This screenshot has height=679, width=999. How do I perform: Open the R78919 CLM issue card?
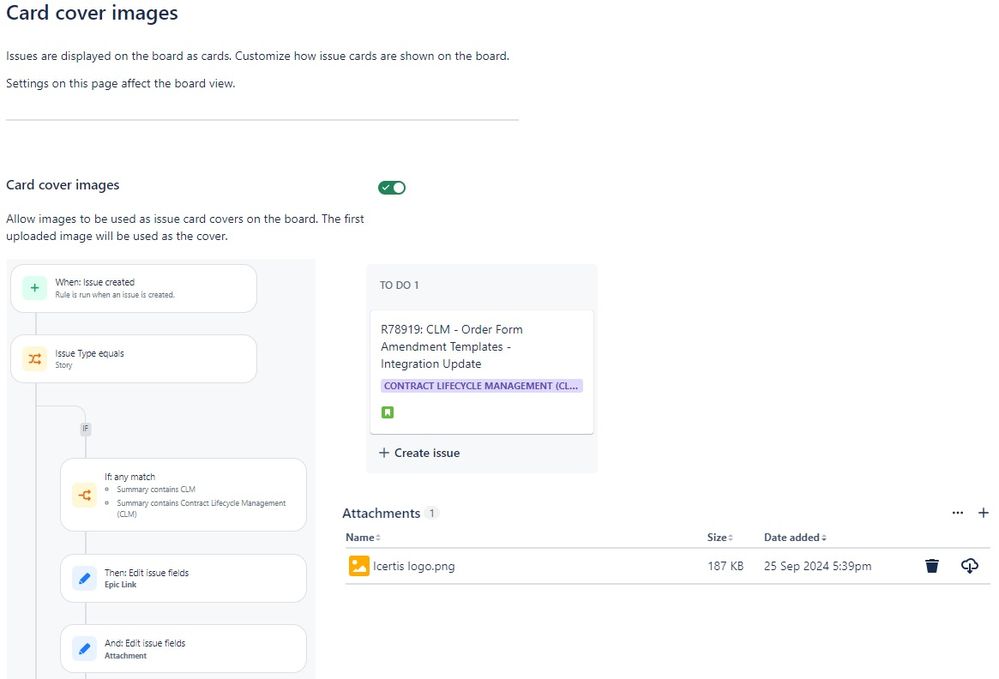click(451, 346)
